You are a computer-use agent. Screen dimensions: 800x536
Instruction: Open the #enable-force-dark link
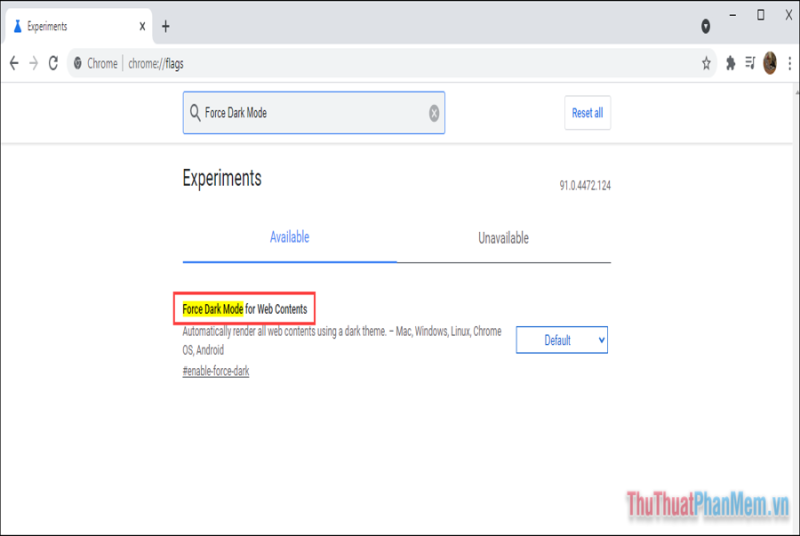[216, 371]
